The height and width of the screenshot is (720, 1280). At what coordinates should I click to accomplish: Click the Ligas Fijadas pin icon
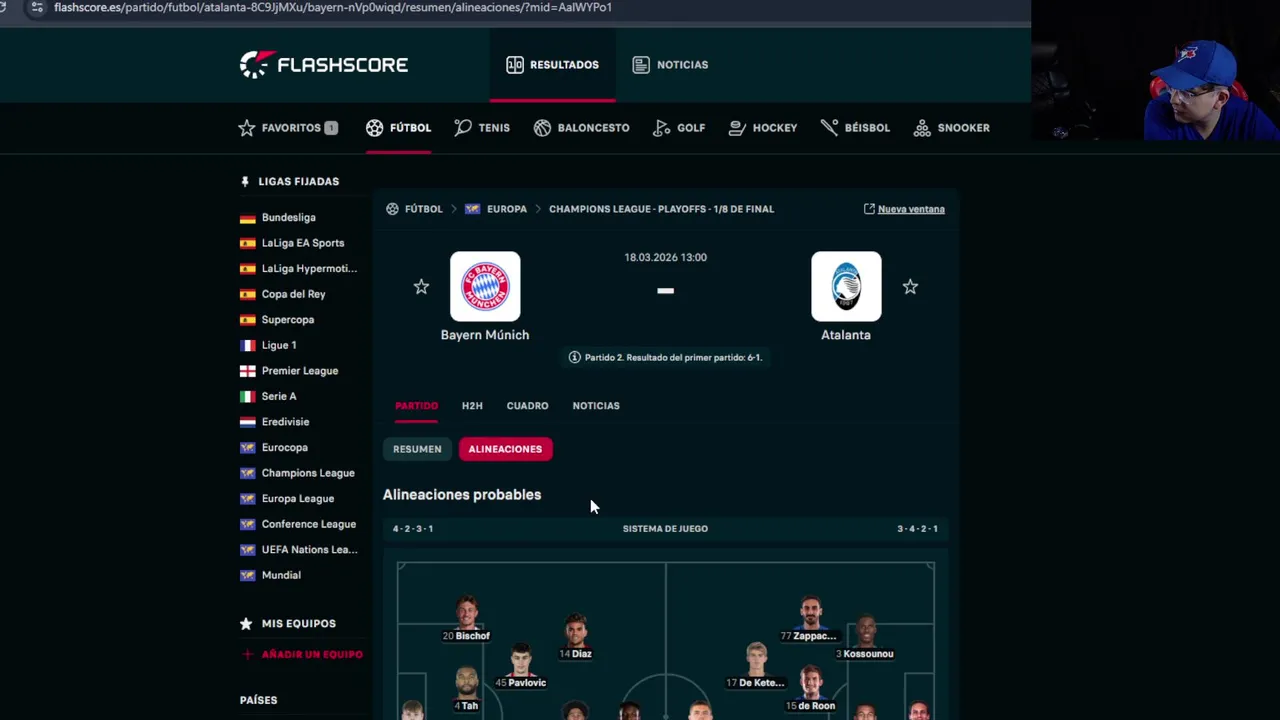tap(245, 181)
